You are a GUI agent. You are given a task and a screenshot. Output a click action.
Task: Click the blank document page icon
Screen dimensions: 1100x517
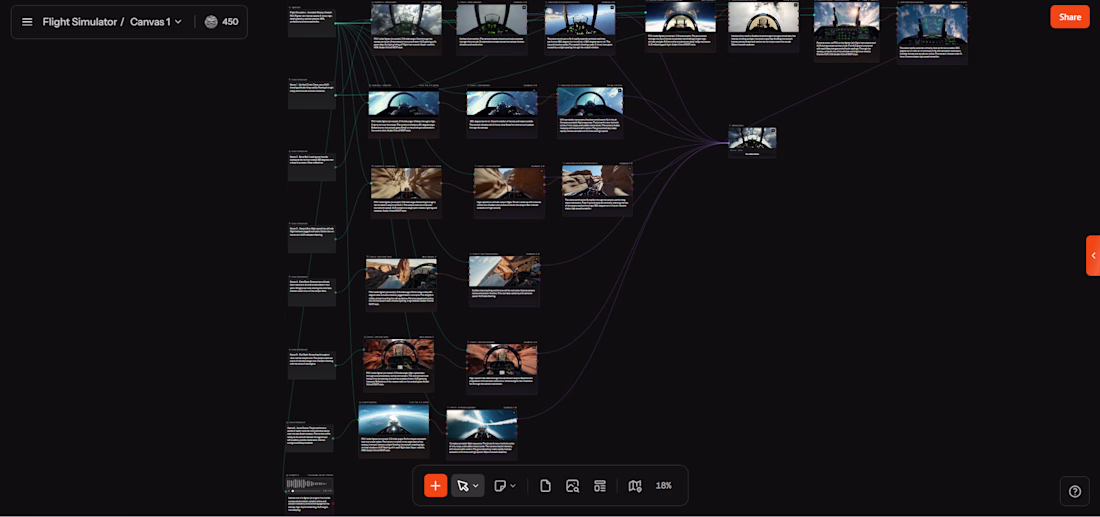(545, 485)
